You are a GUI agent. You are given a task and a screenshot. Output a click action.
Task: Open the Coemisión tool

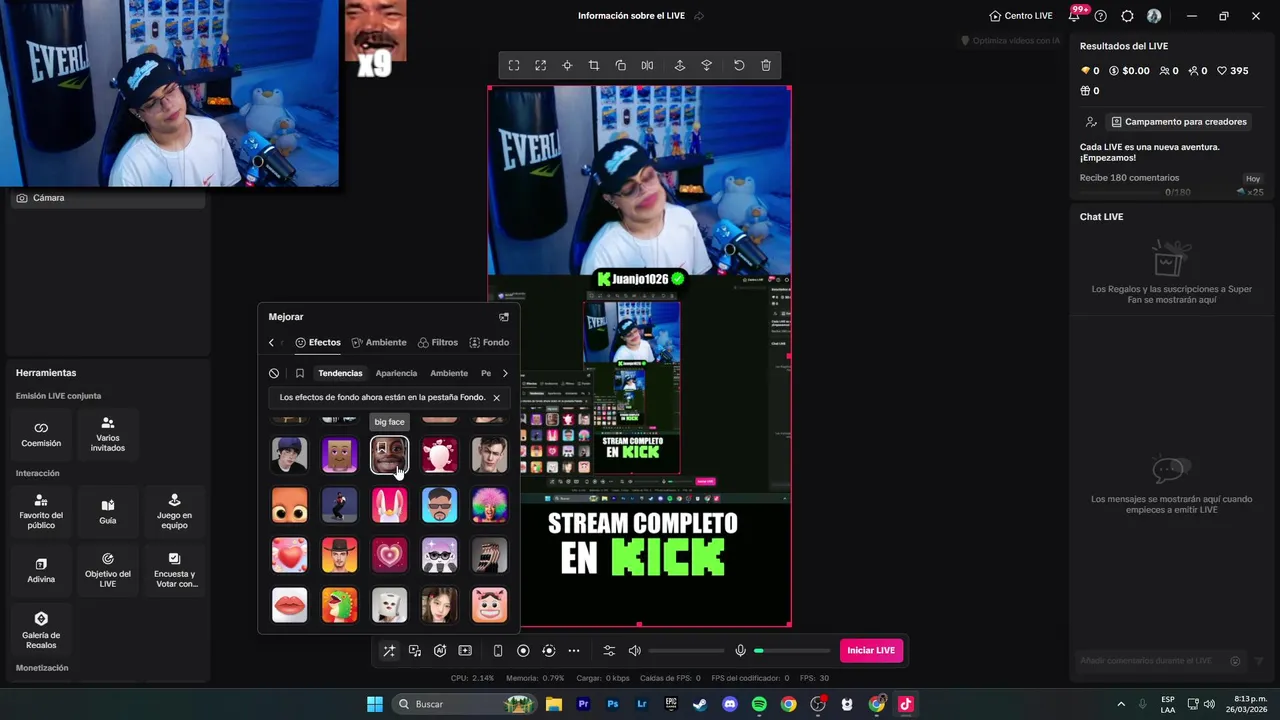pyautogui.click(x=41, y=434)
